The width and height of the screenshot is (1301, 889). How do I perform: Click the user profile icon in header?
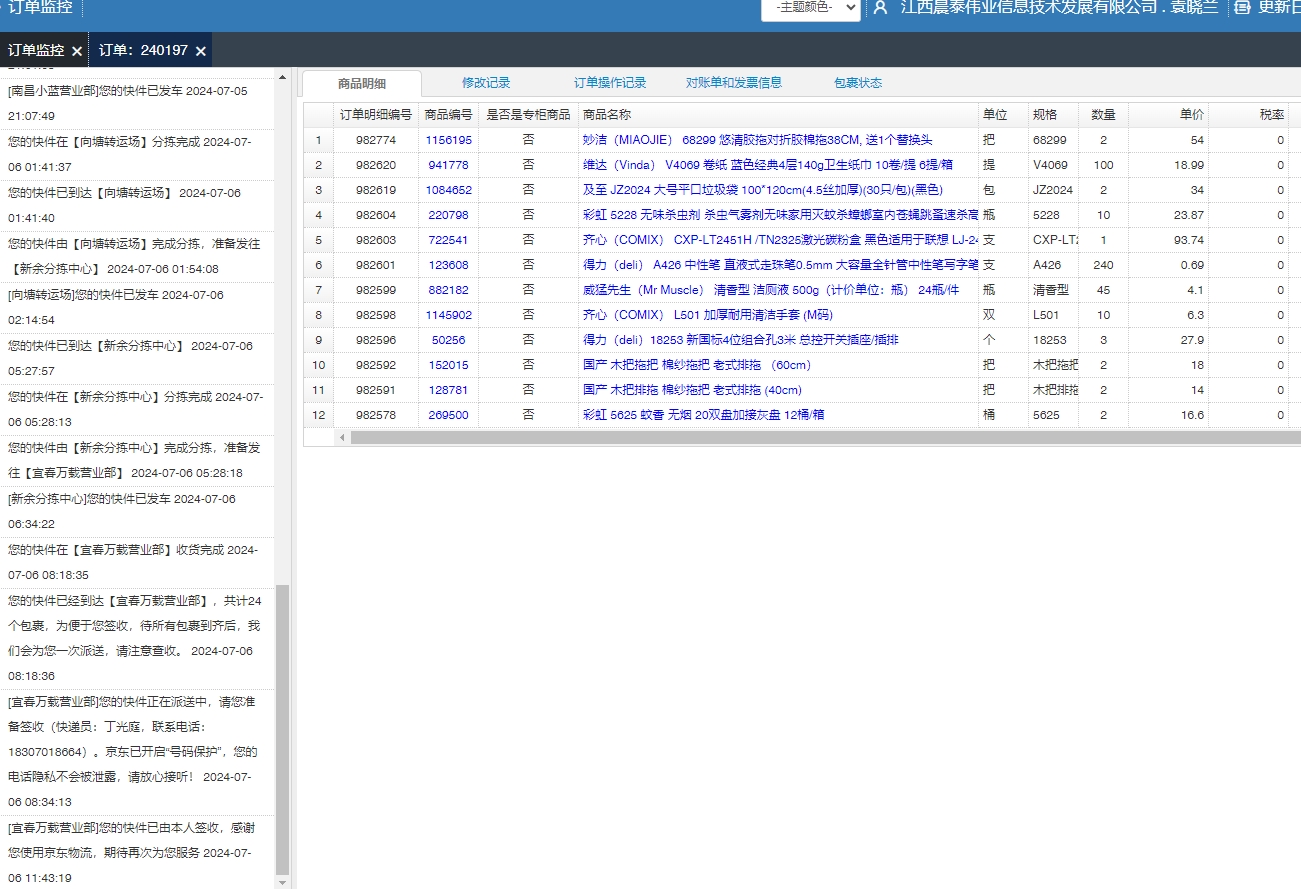(x=880, y=8)
